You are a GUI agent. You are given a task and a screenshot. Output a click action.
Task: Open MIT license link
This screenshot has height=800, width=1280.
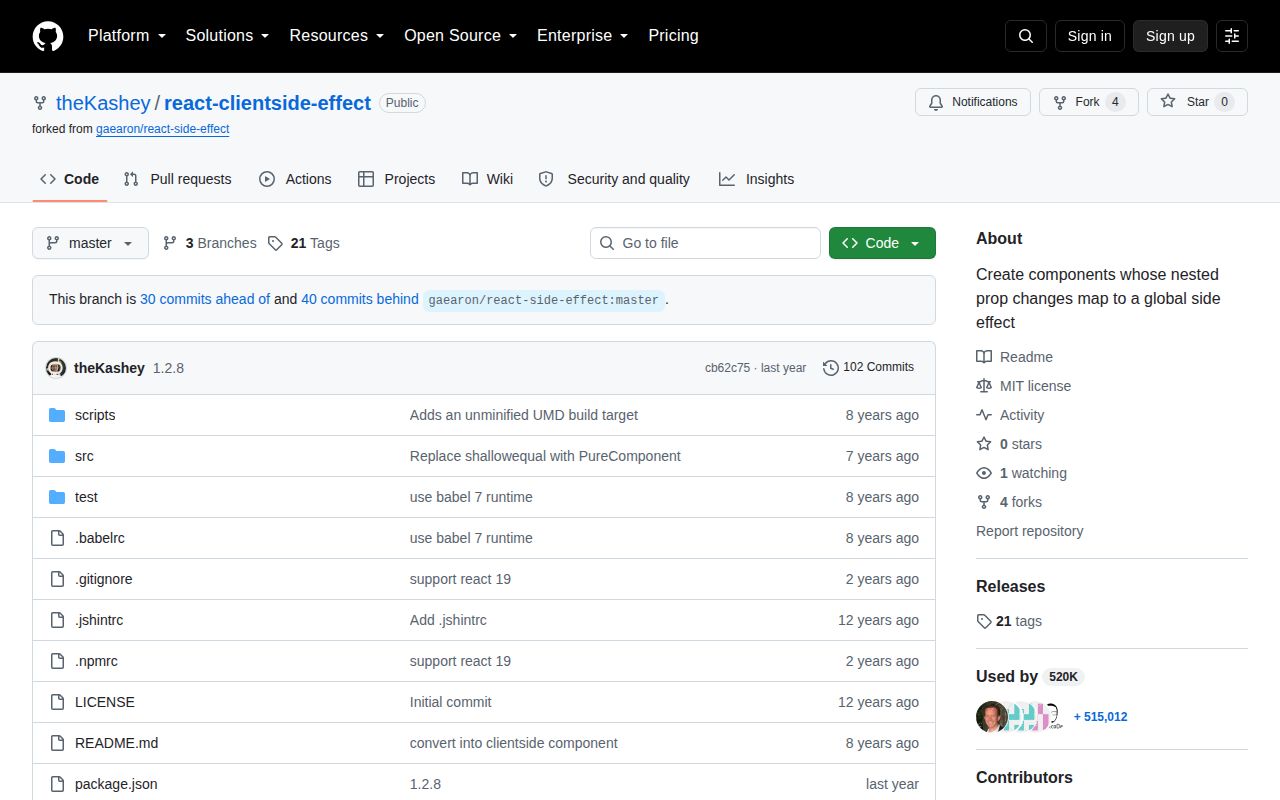(1023, 386)
